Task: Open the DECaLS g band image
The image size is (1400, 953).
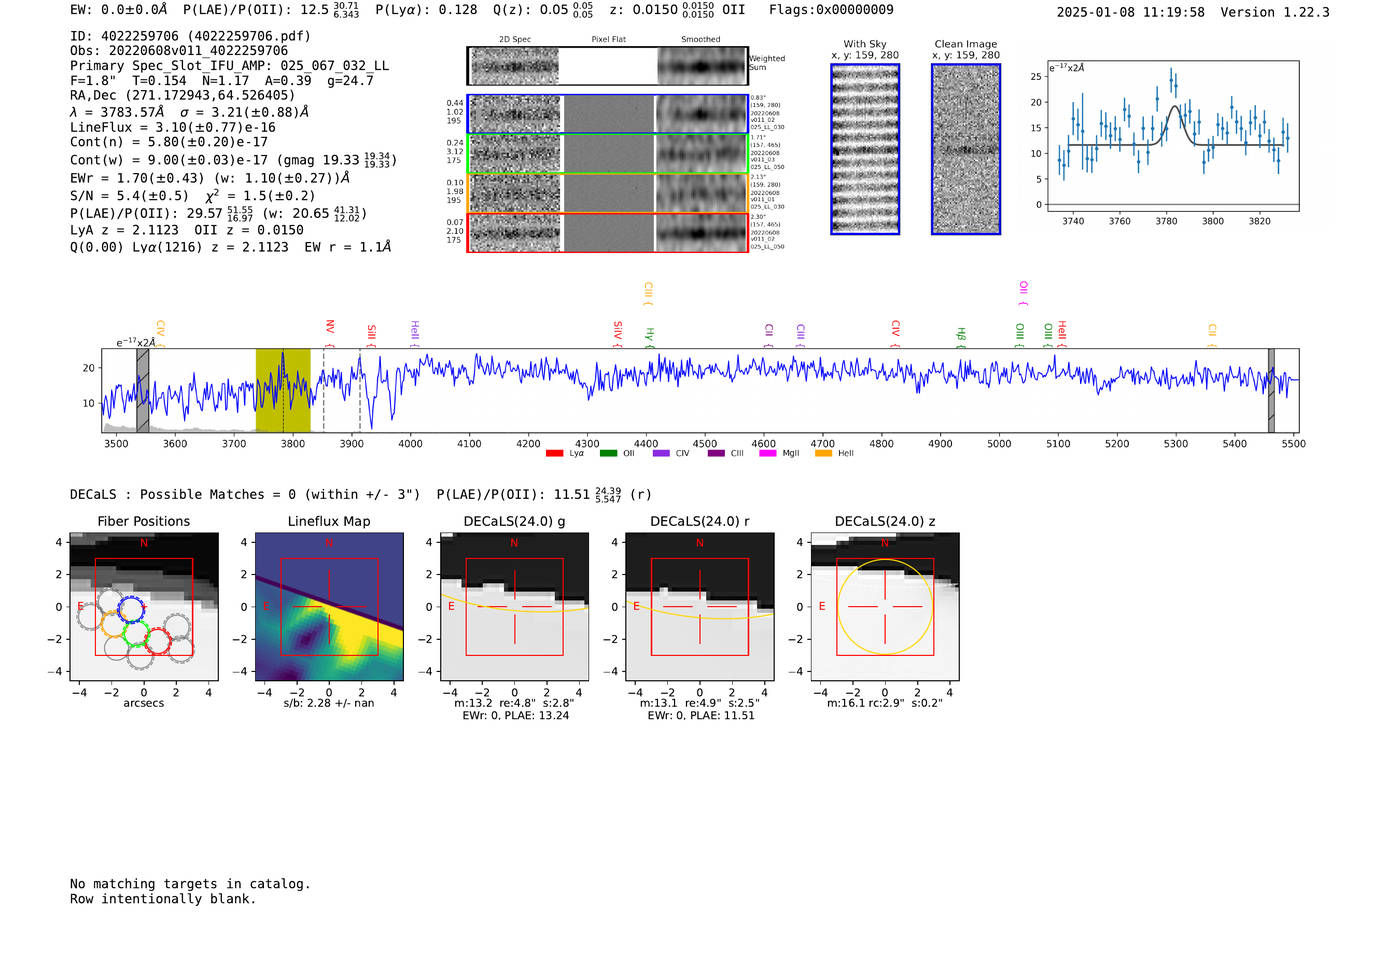Action: point(514,607)
